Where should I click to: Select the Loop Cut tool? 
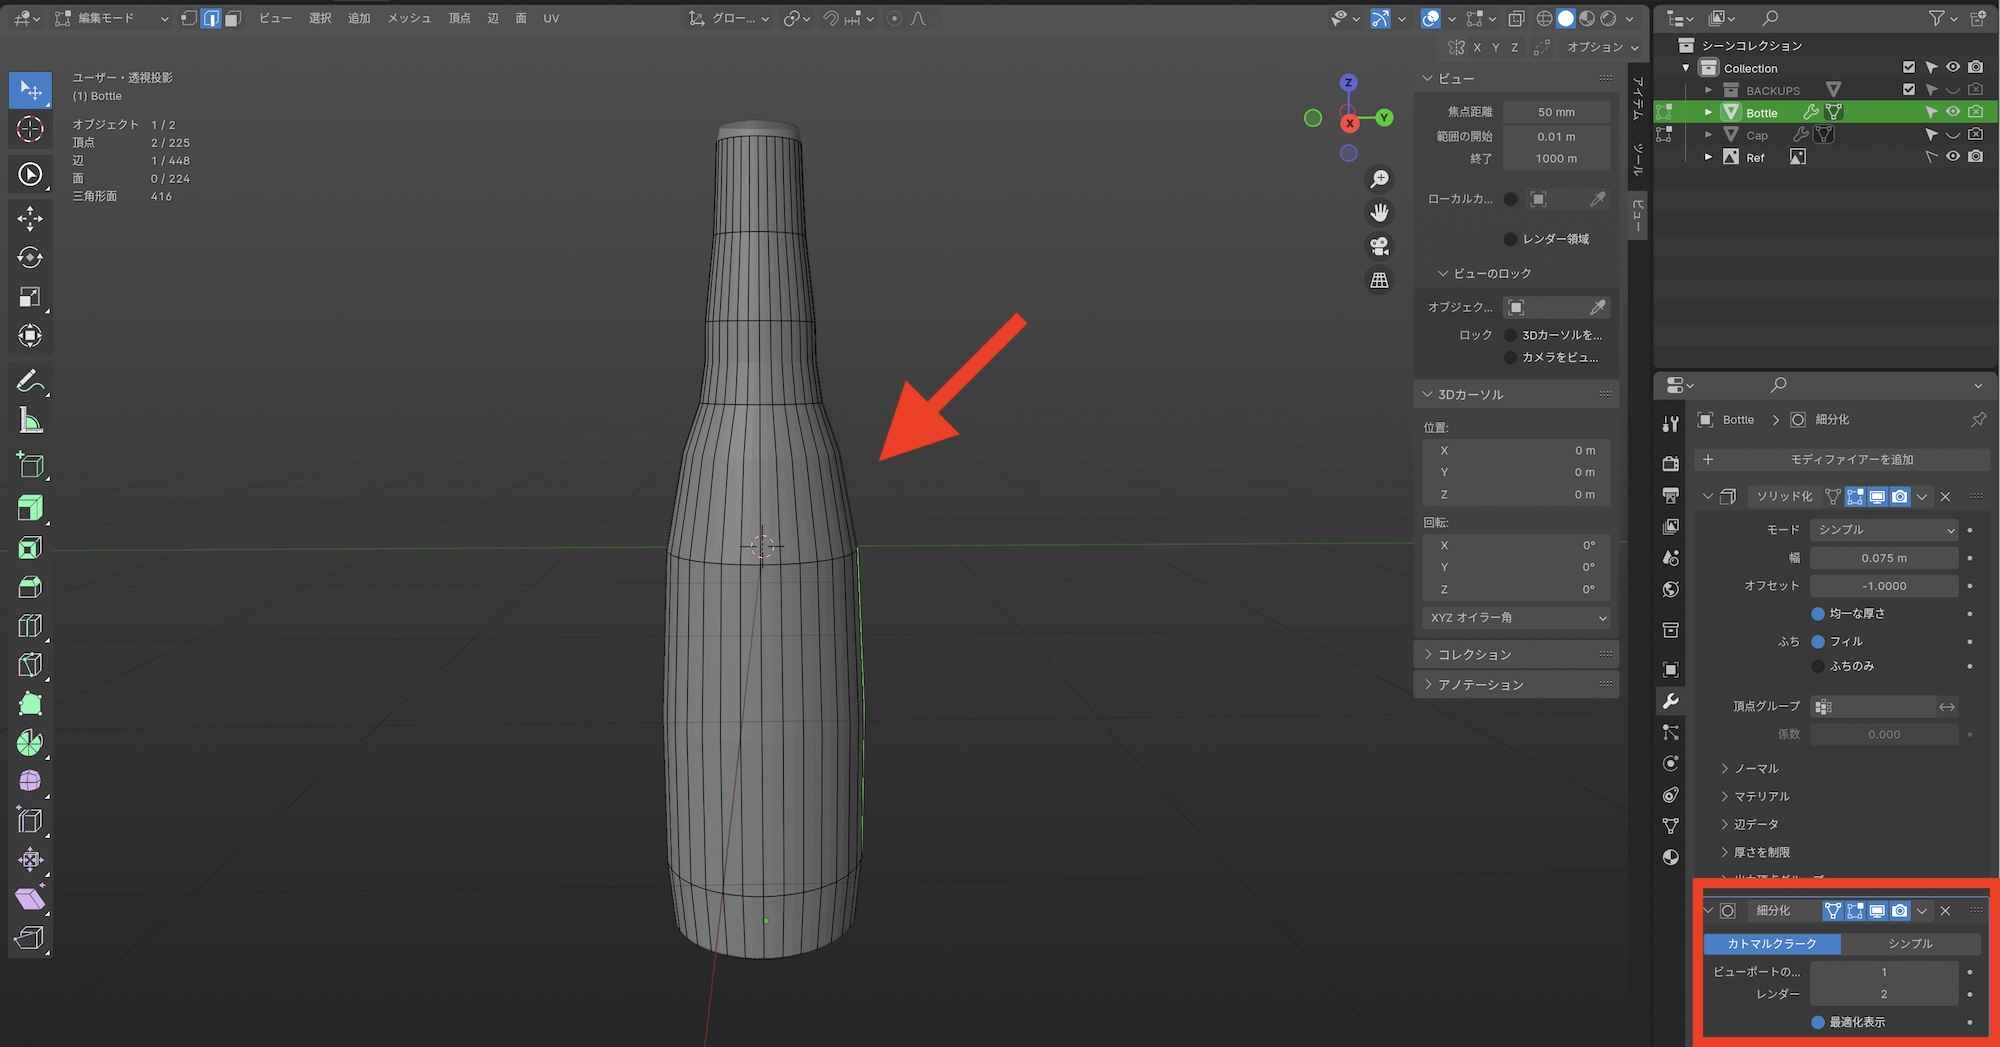tap(30, 626)
